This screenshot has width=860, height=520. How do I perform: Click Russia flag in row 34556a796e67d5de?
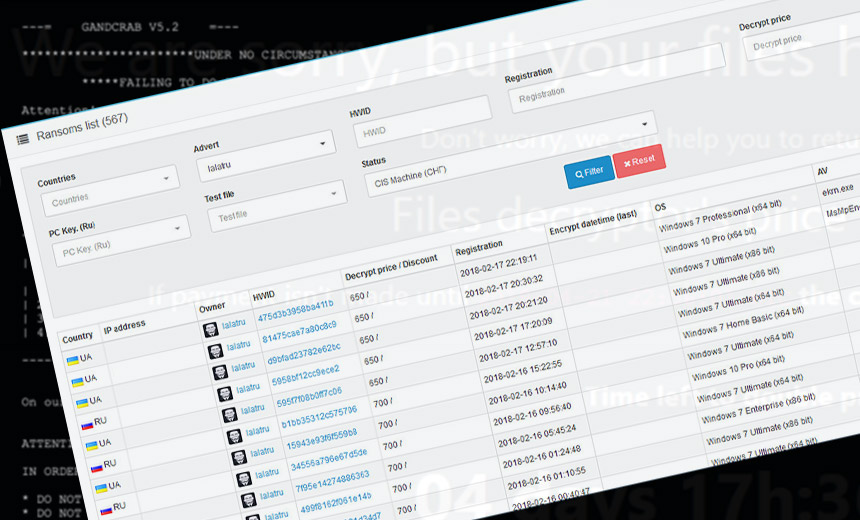point(106,510)
